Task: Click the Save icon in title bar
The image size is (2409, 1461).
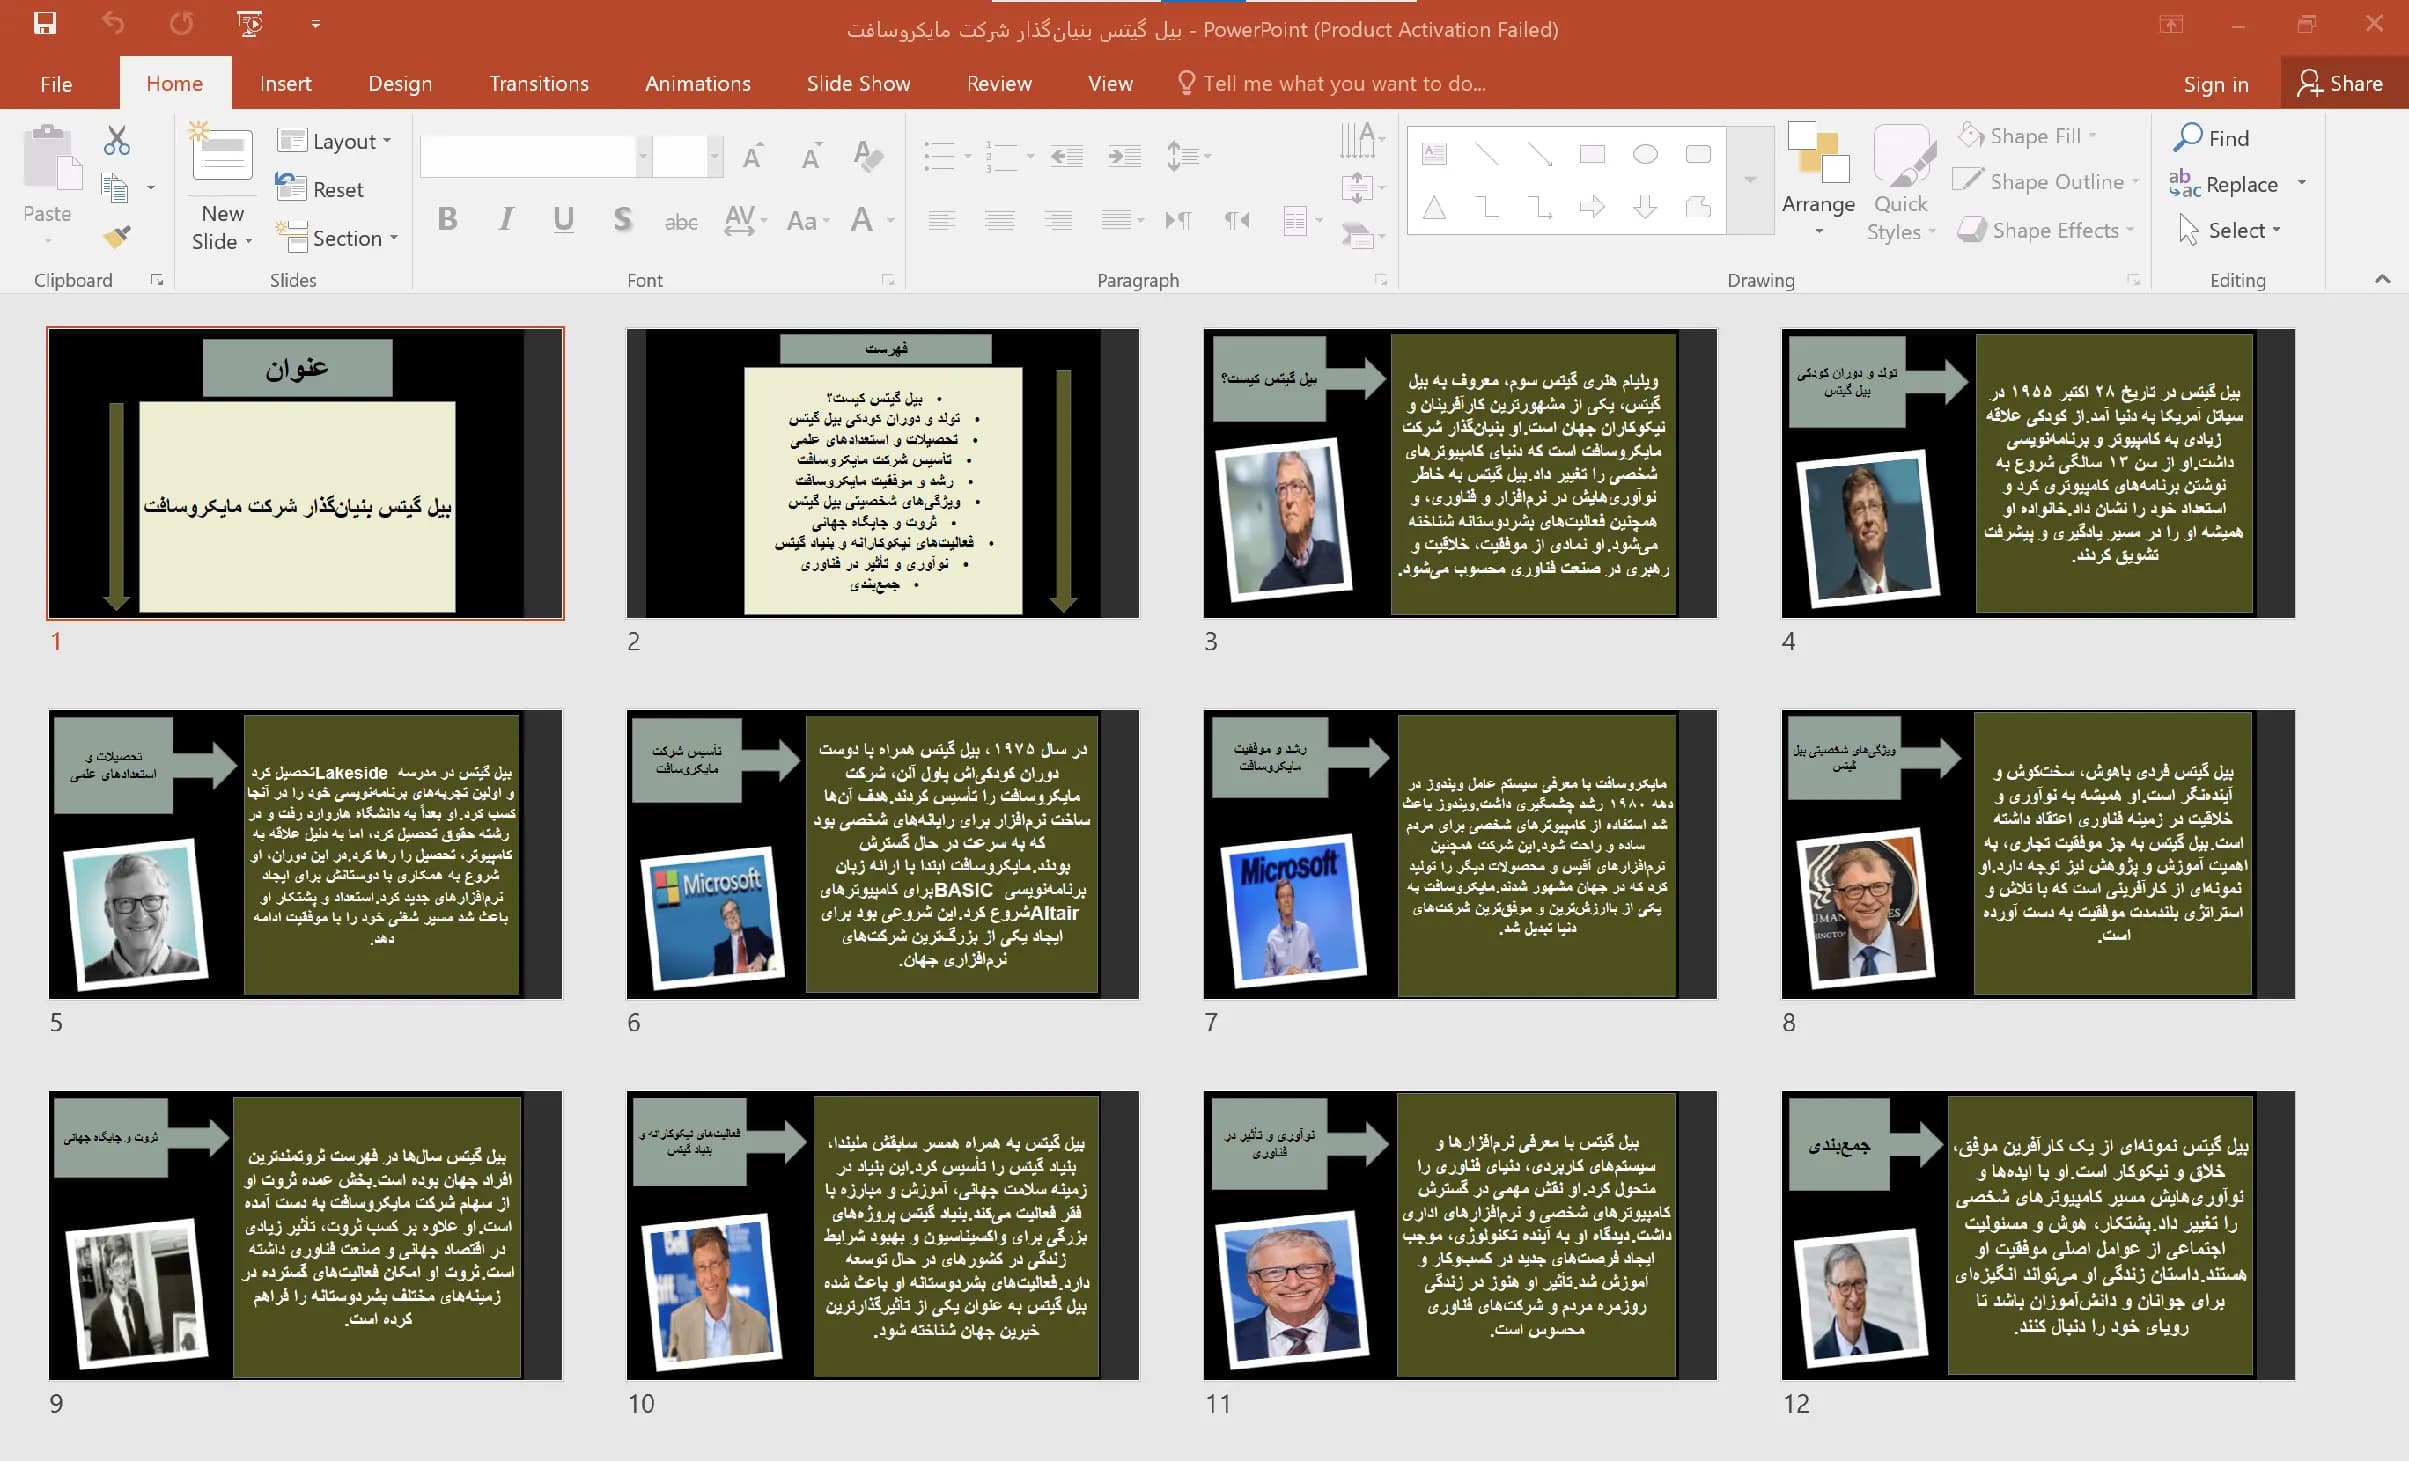Action: pos(45,23)
